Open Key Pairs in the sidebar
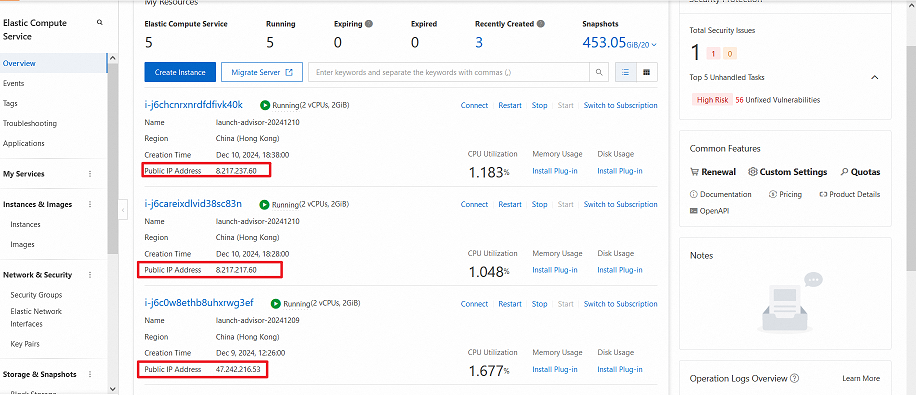The image size is (916, 395). coord(25,344)
